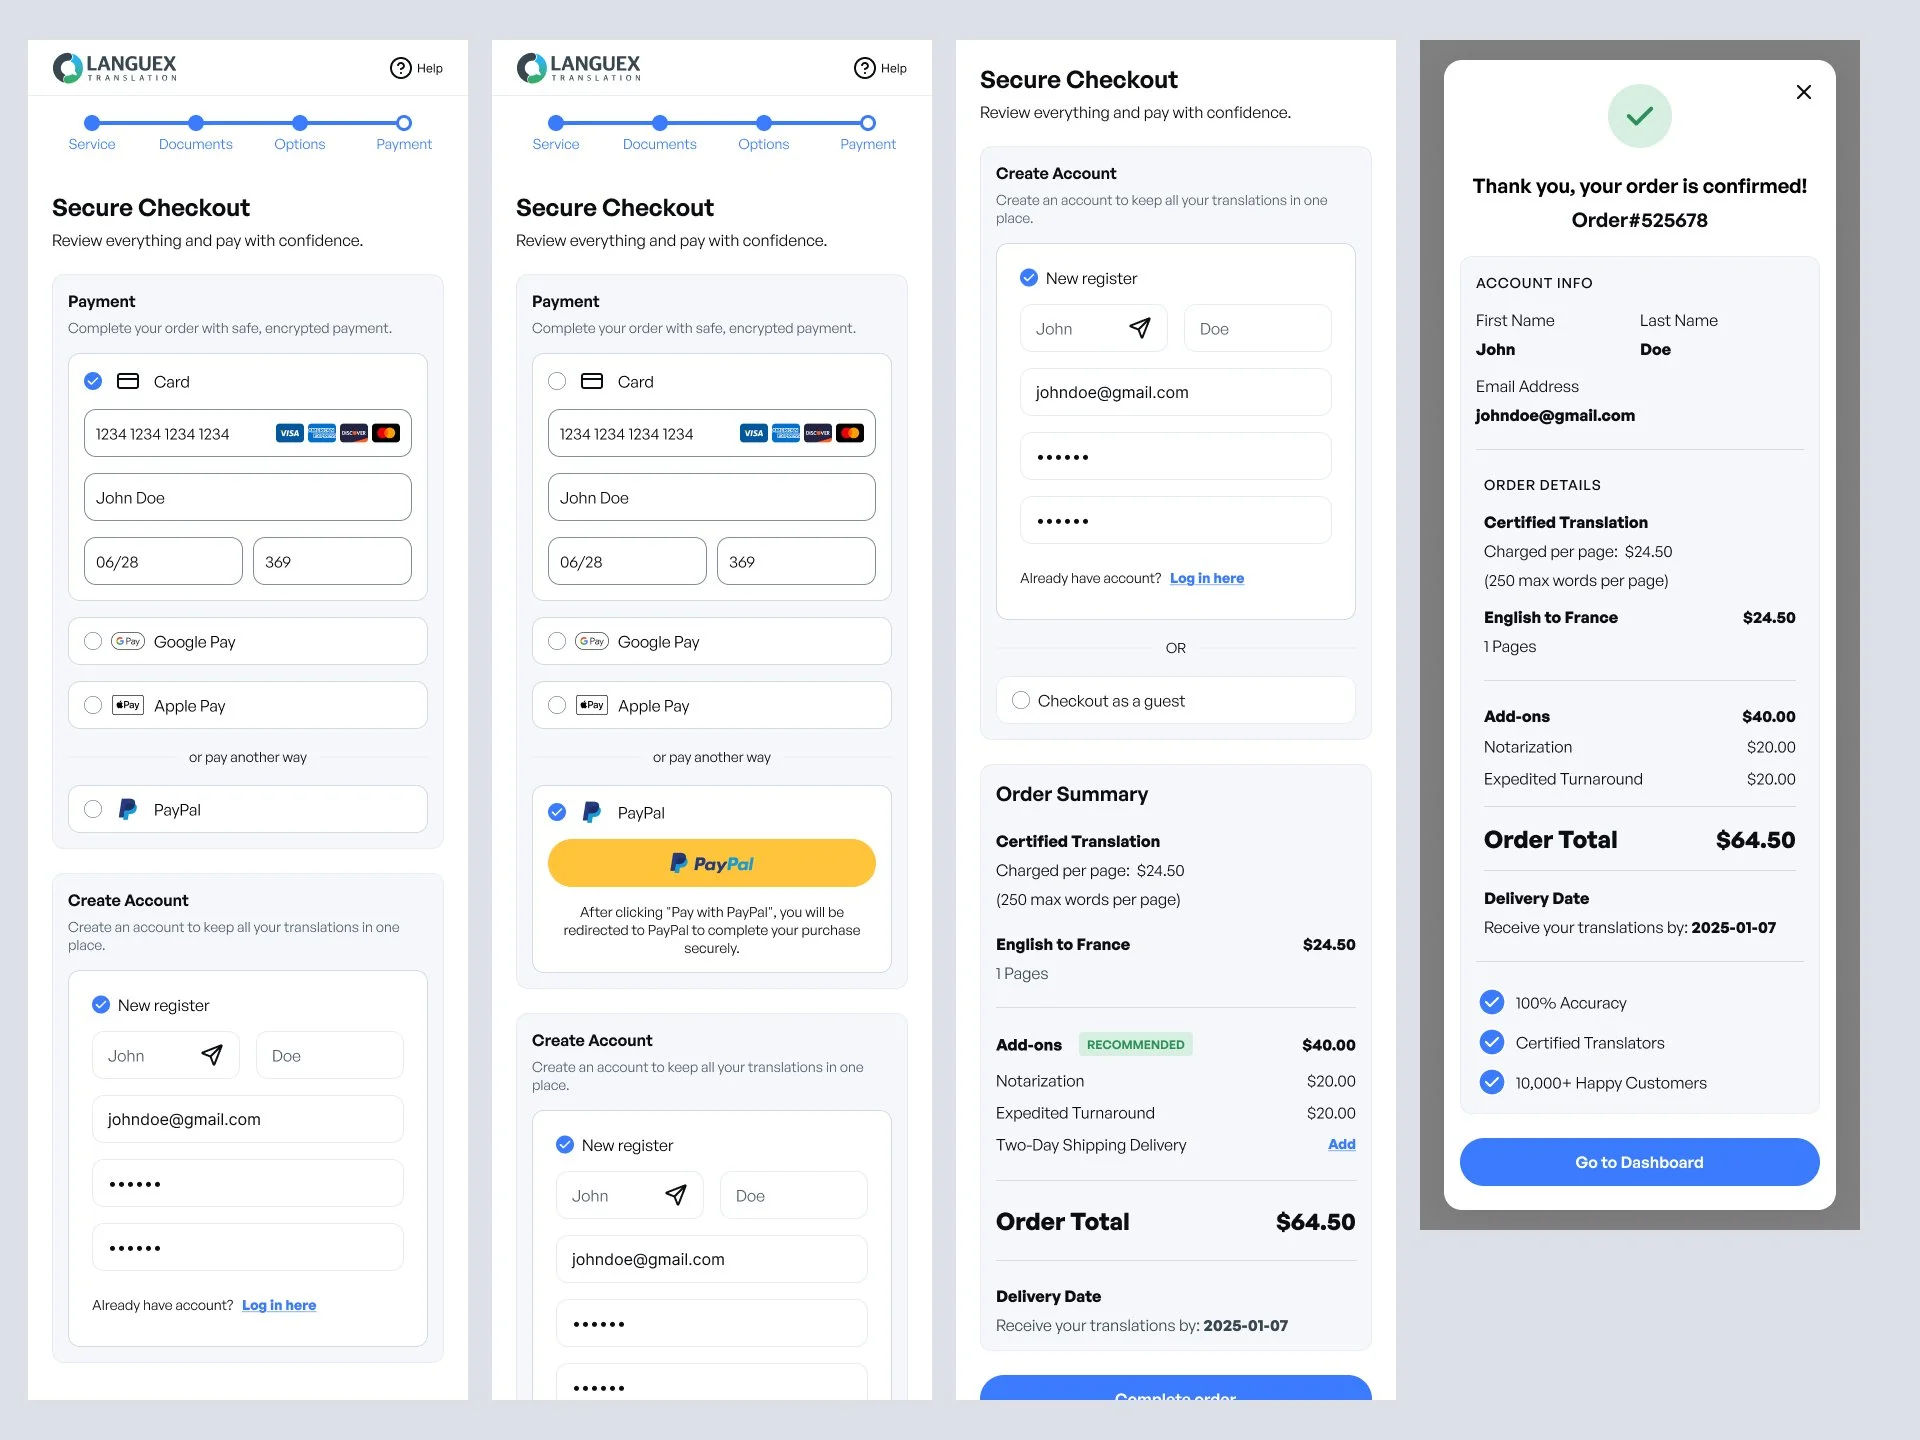Check the New register option
Image resolution: width=1920 pixels, height=1440 pixels.
101,1005
